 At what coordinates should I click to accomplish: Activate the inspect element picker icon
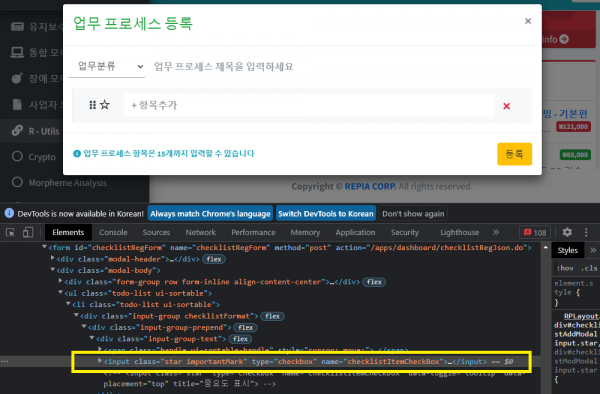[x=10, y=232]
